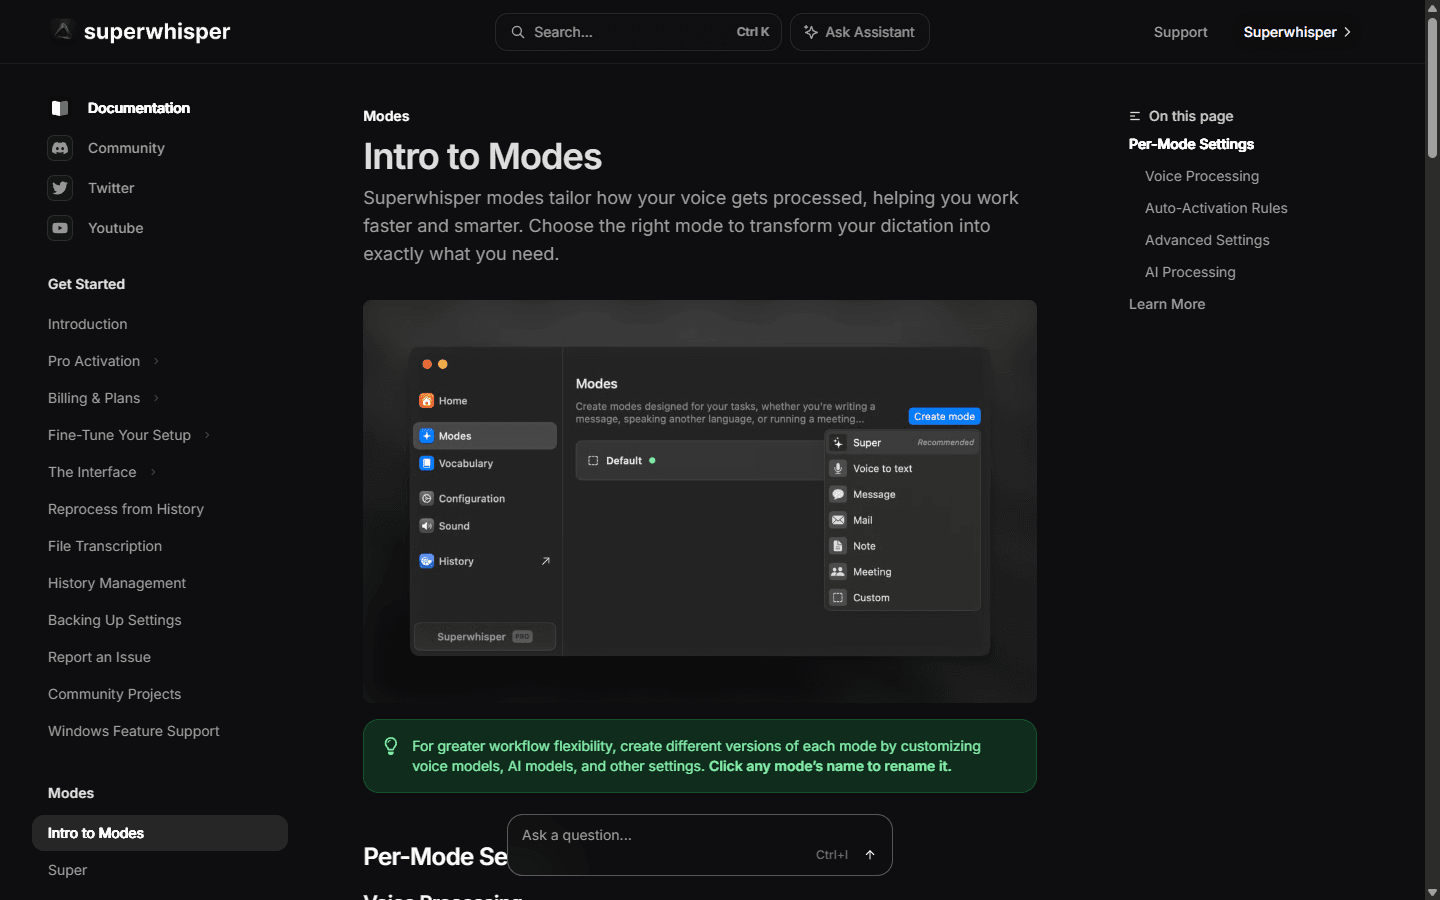This screenshot has width=1440, height=900.
Task: Open the Backing Up Settings page
Action: [115, 620]
